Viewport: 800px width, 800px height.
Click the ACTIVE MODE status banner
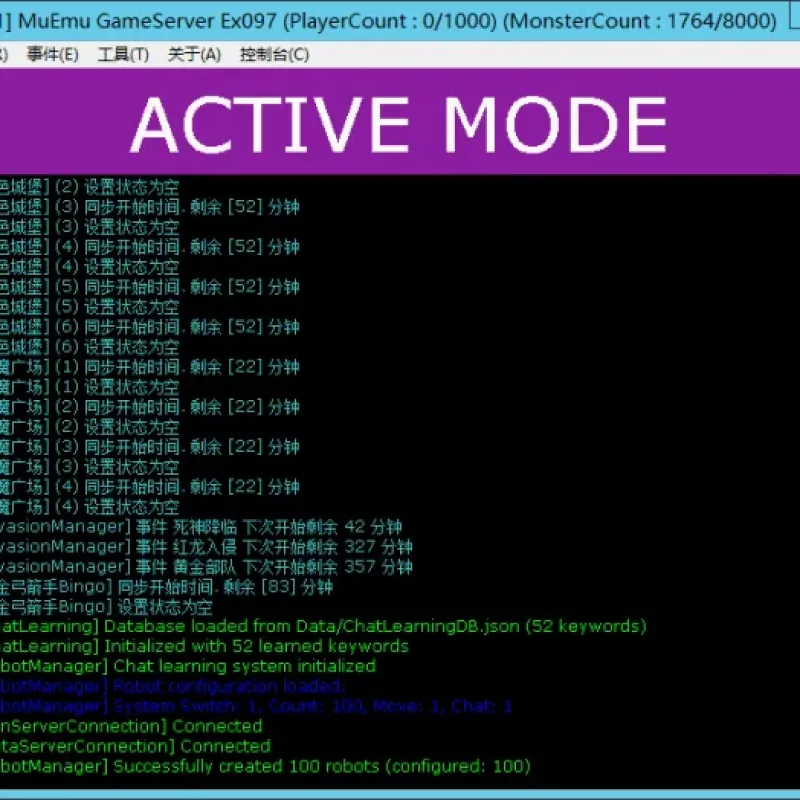(x=400, y=122)
